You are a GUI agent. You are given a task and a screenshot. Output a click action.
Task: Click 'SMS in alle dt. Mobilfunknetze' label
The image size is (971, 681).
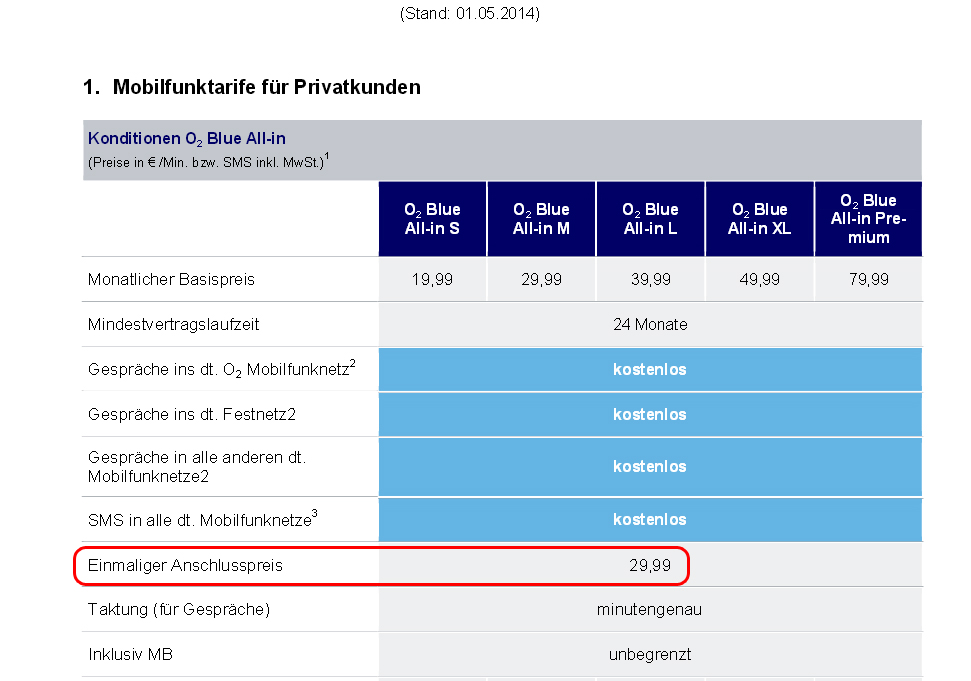point(202,519)
